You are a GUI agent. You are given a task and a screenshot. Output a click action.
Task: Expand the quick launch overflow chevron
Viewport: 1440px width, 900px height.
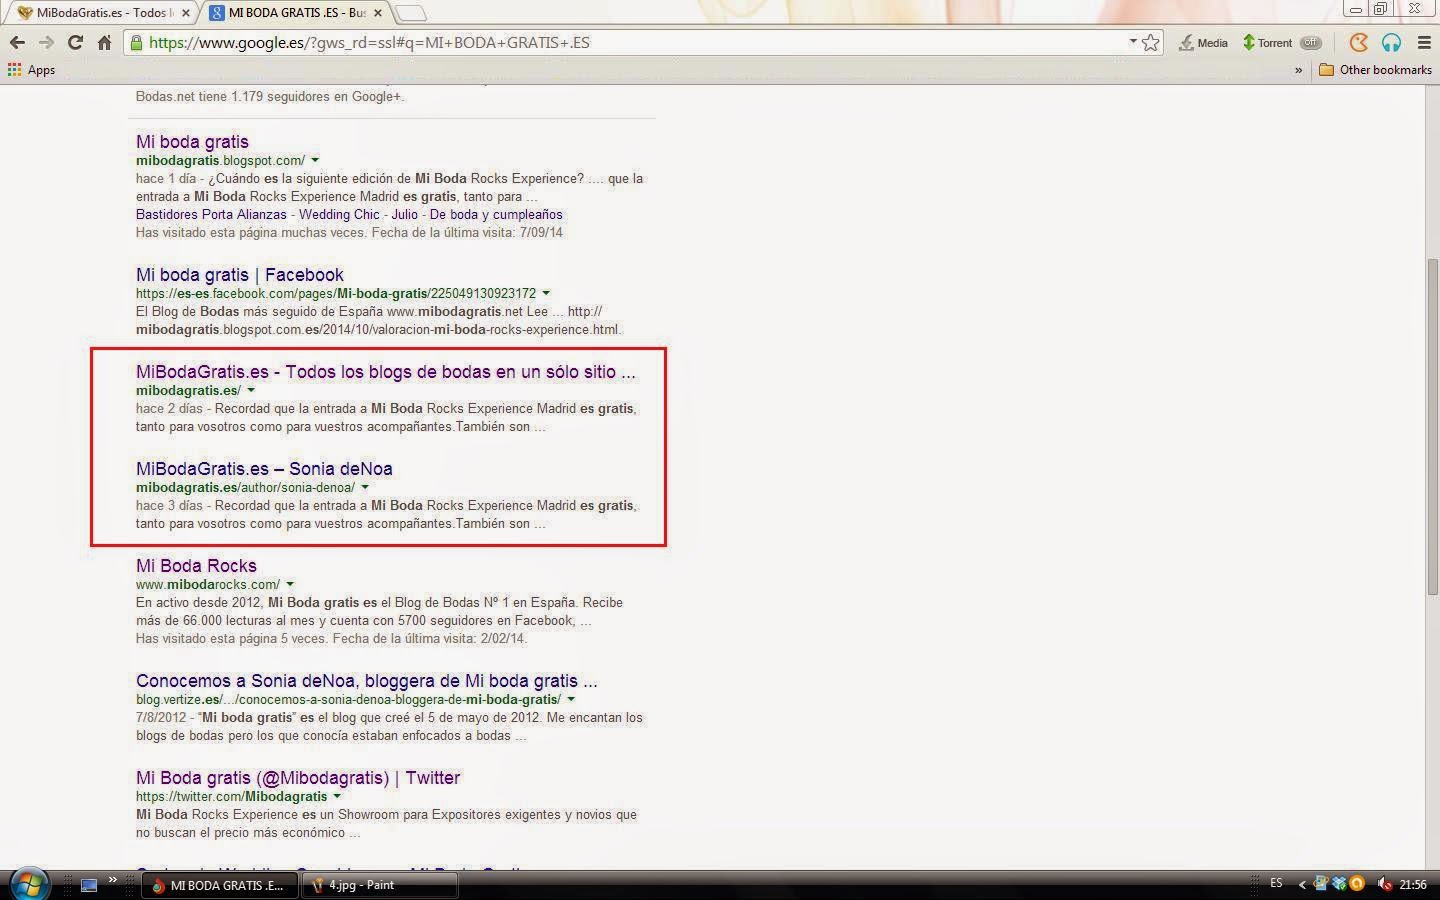pos(113,880)
